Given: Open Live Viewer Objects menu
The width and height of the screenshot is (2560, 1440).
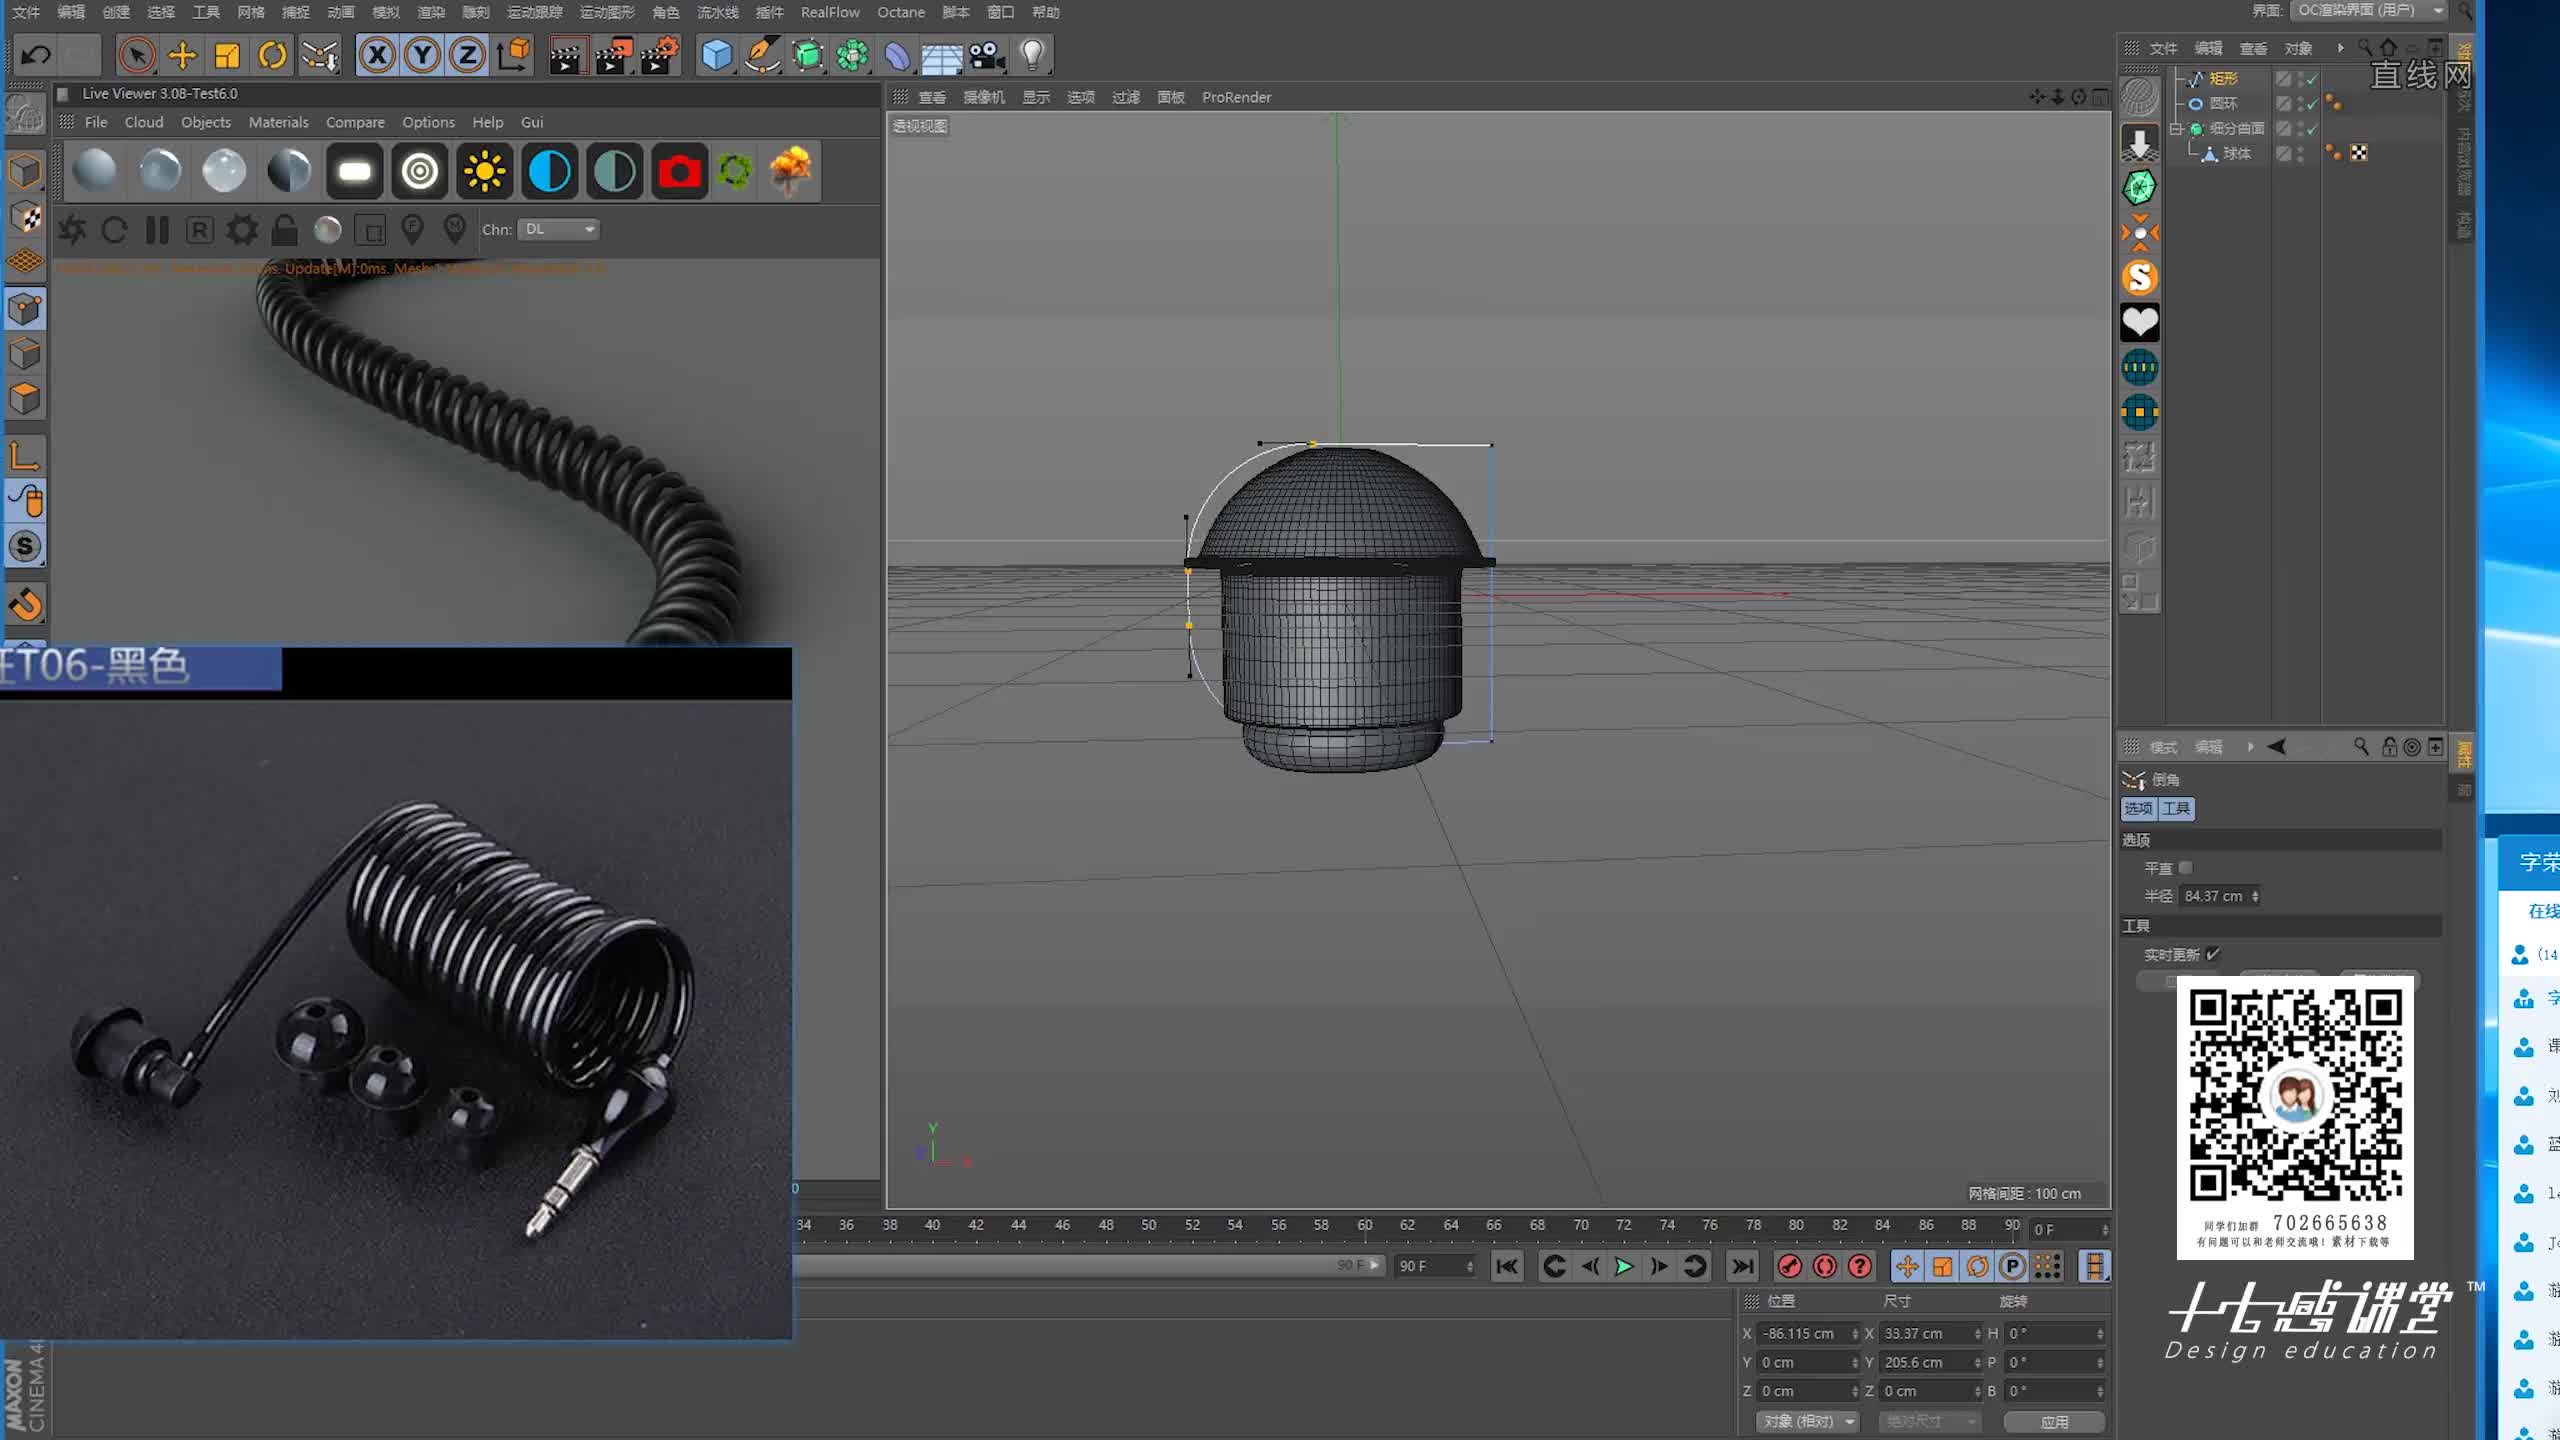Looking at the screenshot, I should 206,122.
